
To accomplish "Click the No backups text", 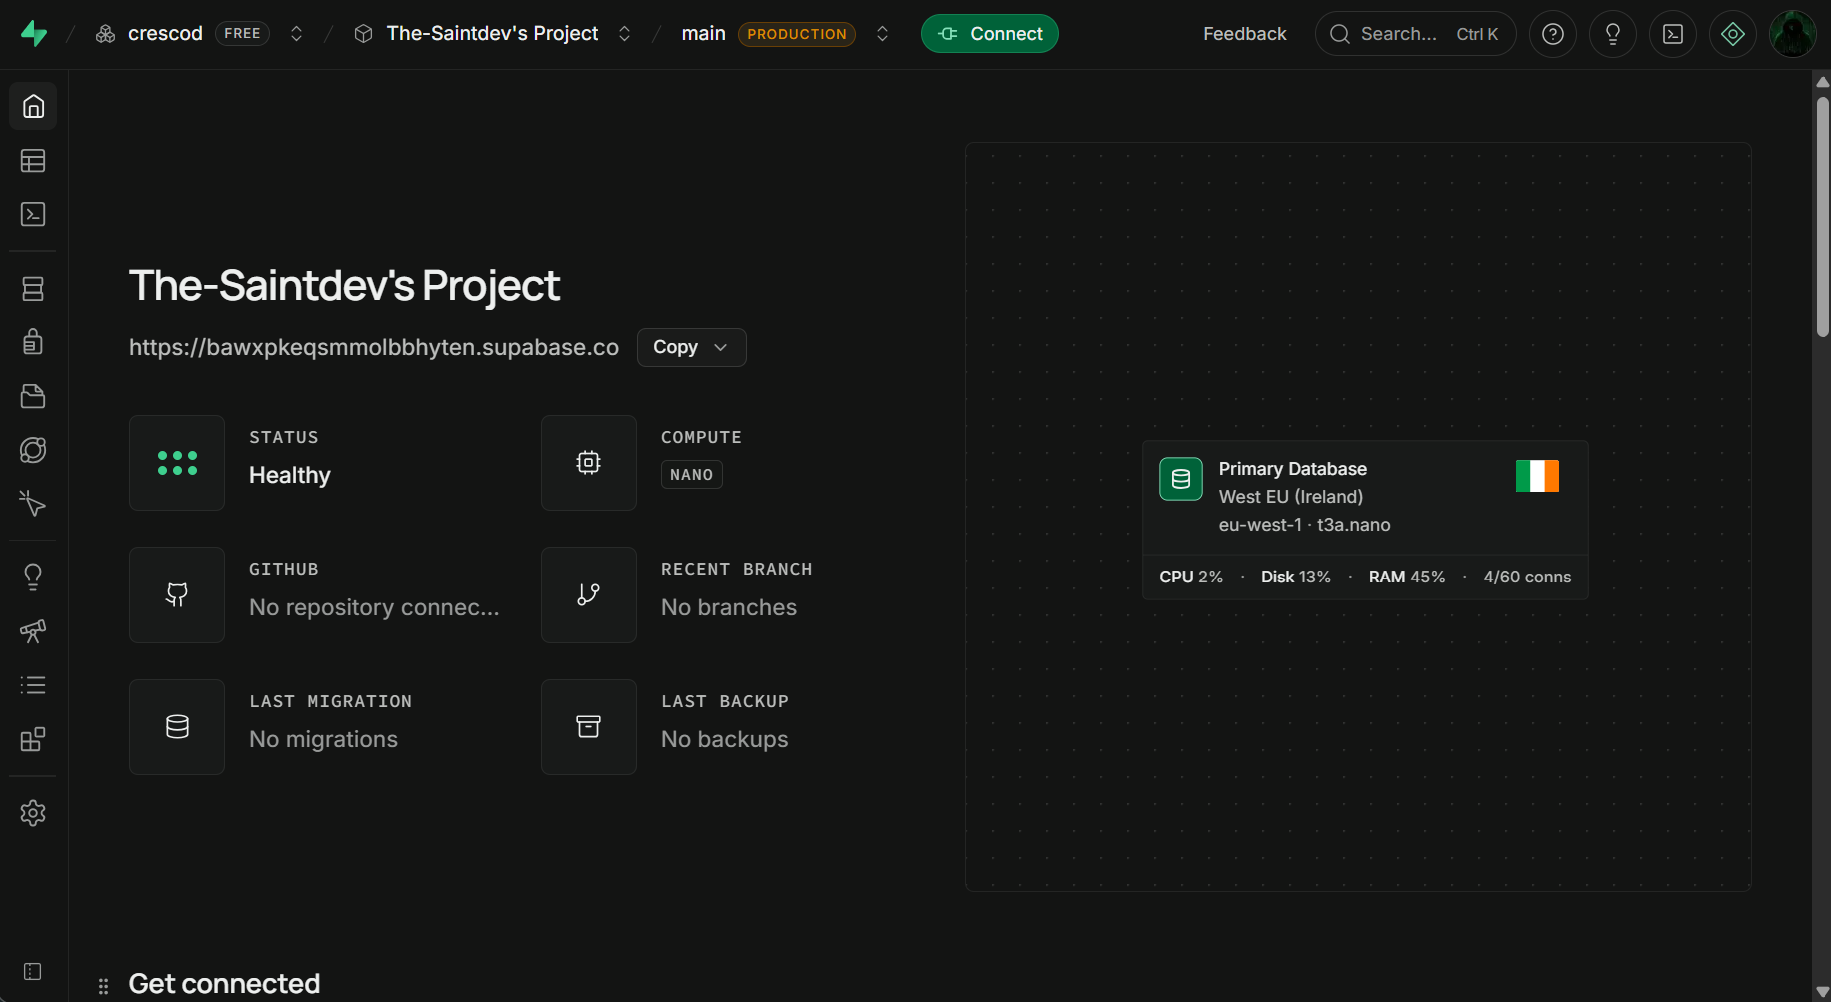I will click(x=725, y=739).
